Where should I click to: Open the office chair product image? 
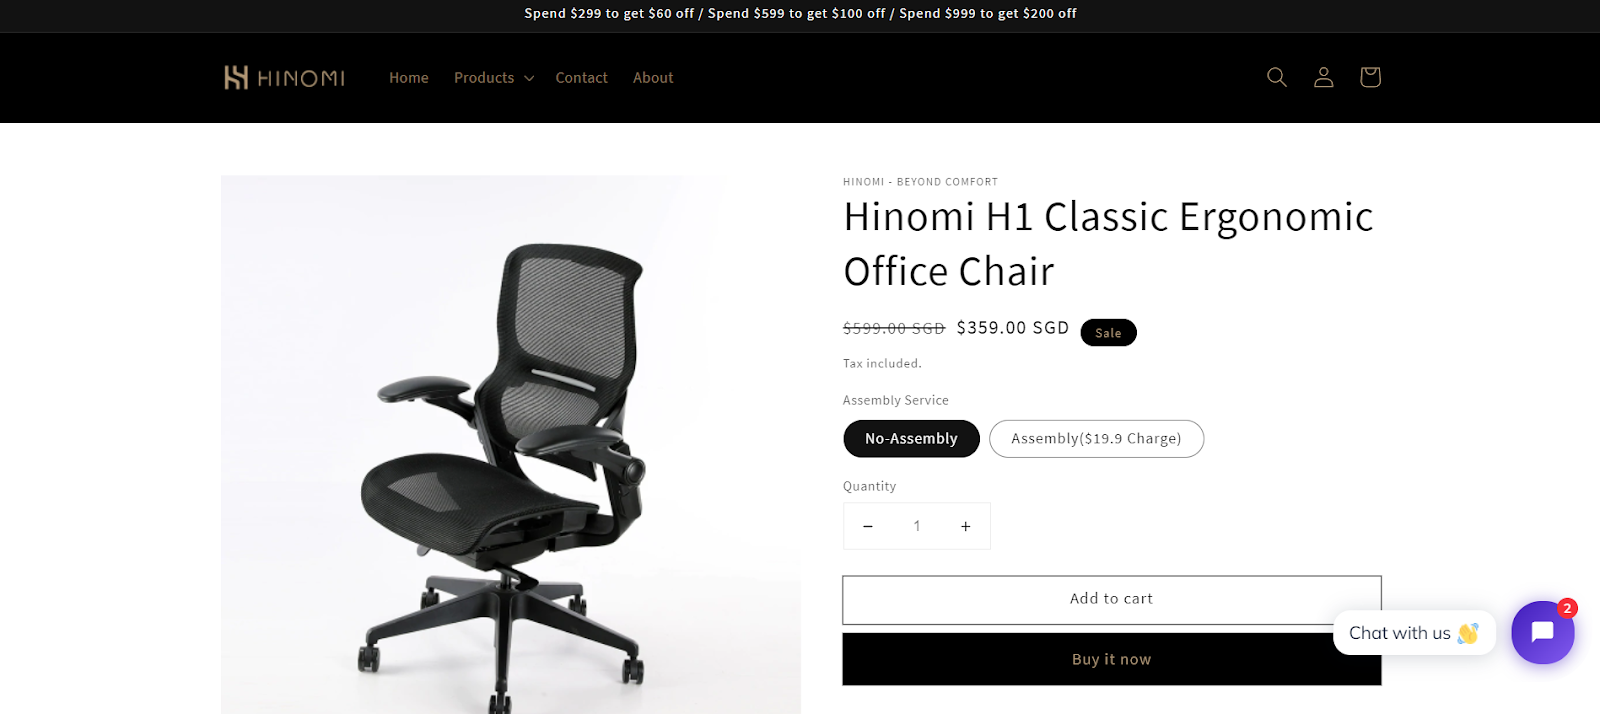510,445
